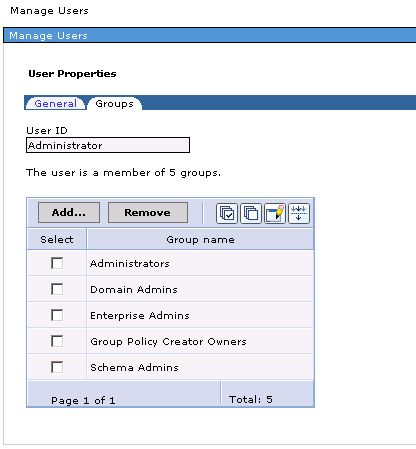416x449 pixels.
Task: Check the Group Policy Creator Owners checkbox
Action: [57, 341]
